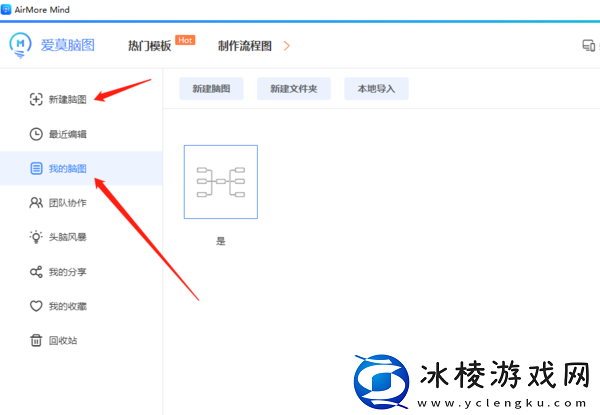Open 最近编辑 in the sidebar
600x415 pixels.
(x=68, y=134)
